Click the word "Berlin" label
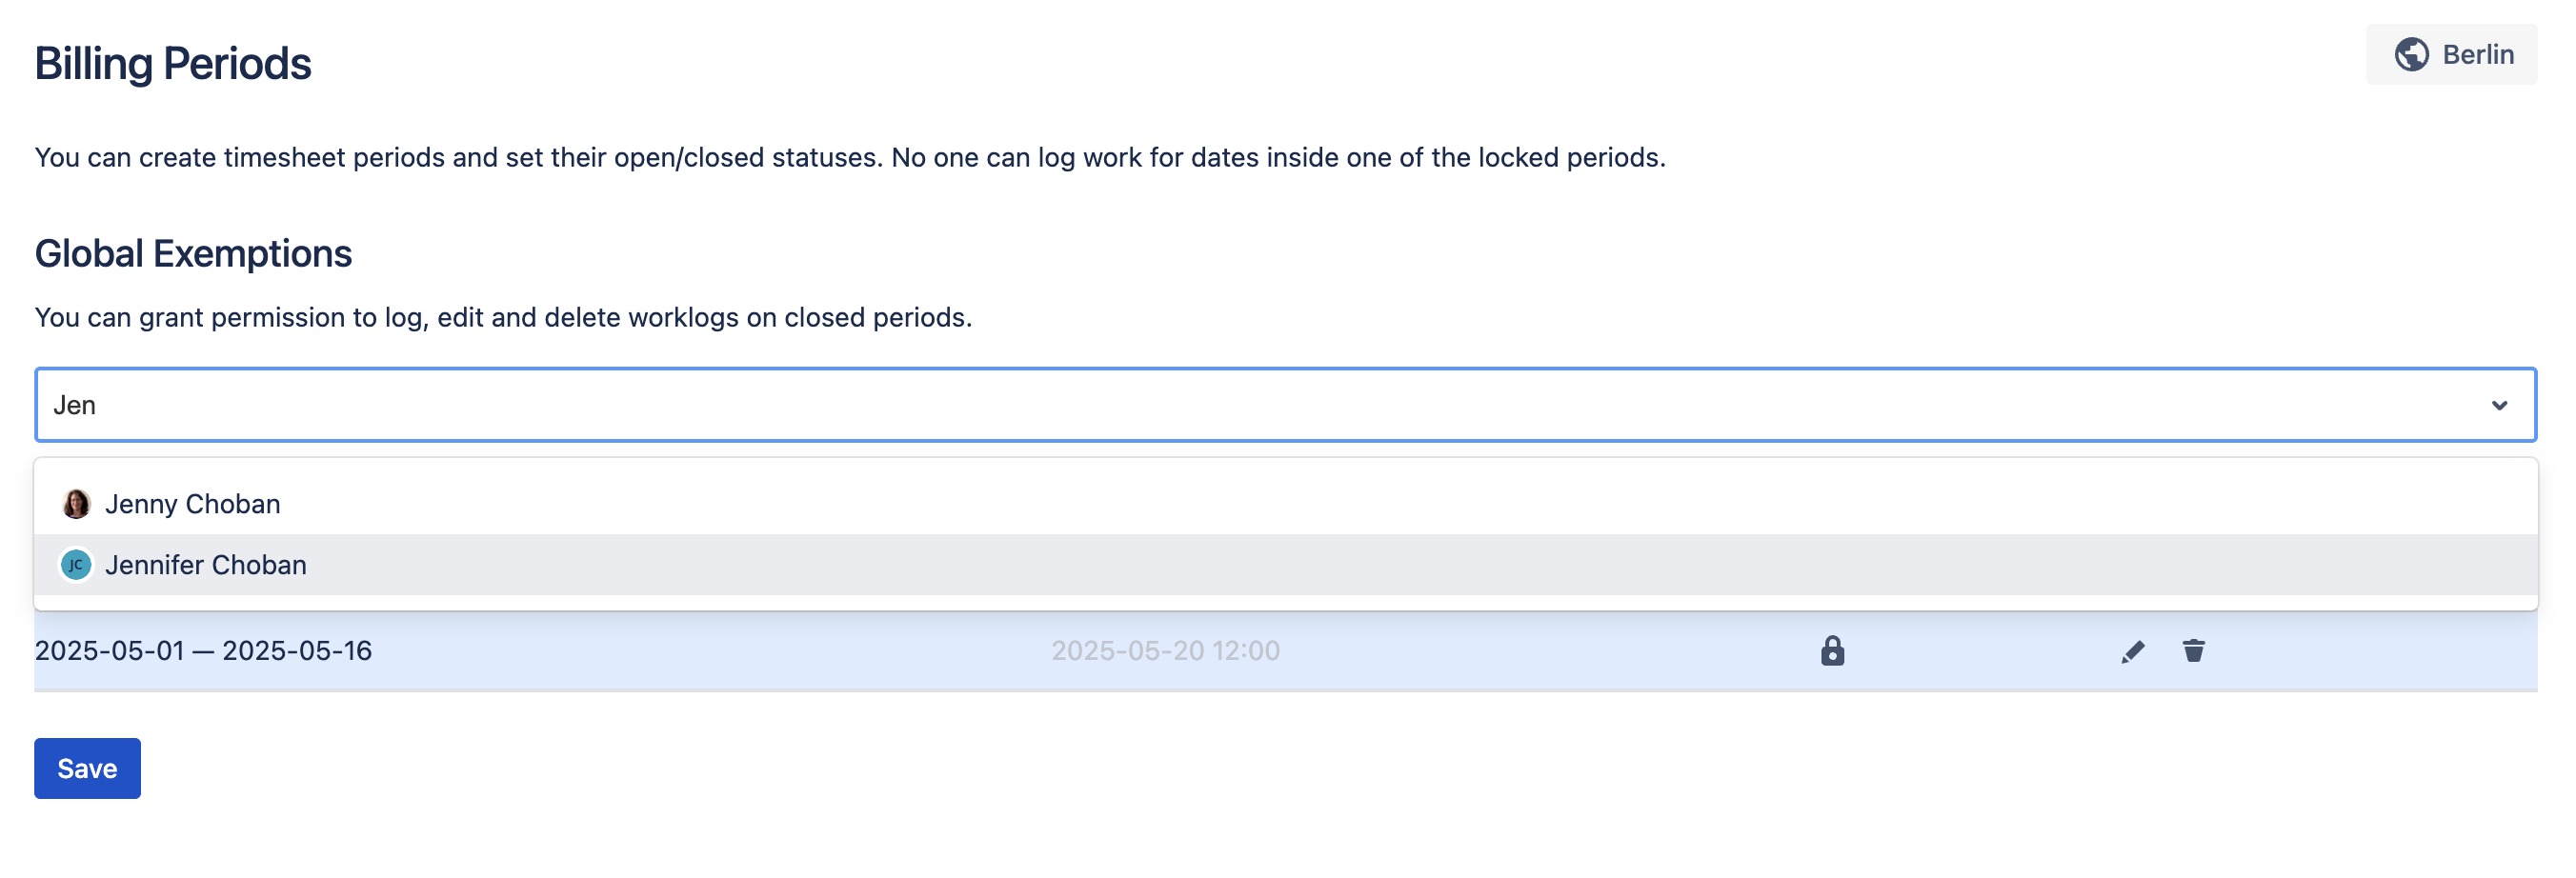This screenshot has height=878, width=2576. 2477,55
